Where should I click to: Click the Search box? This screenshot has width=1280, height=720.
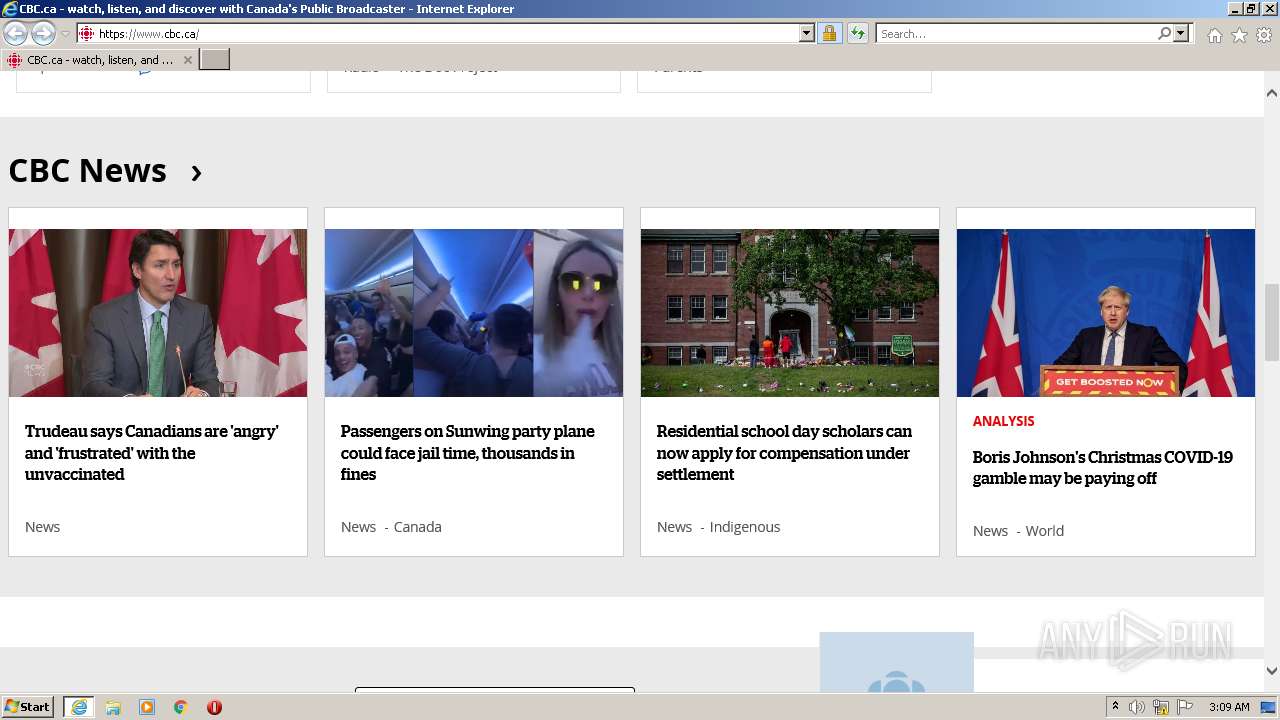(x=1016, y=34)
